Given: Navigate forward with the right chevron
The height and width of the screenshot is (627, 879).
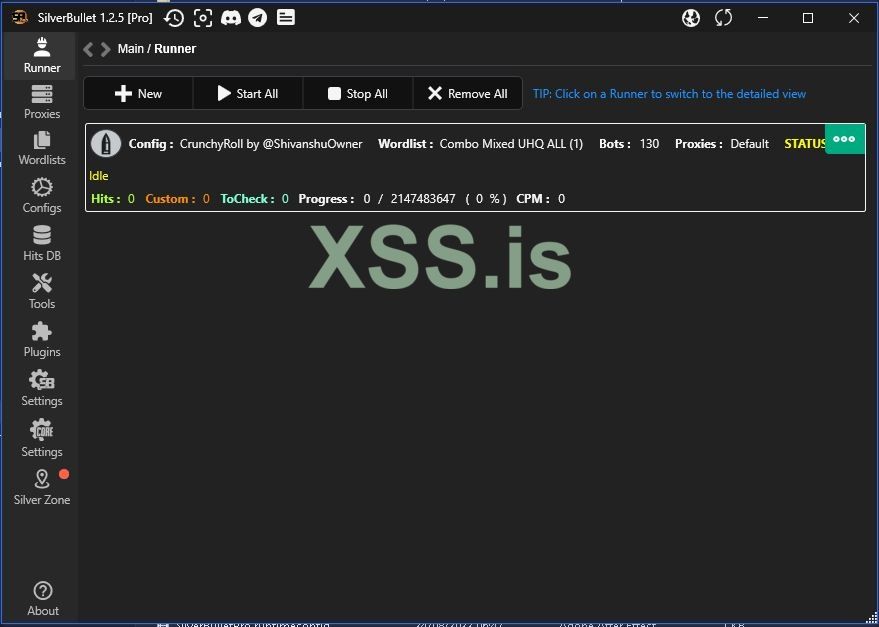Looking at the screenshot, I should click(x=105, y=49).
